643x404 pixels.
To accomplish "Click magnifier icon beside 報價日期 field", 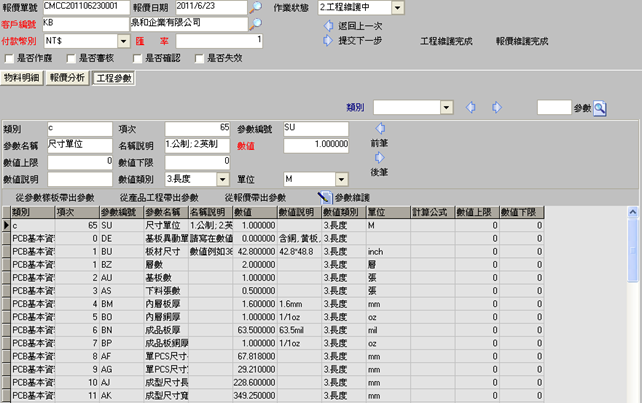I will tap(256, 7).
